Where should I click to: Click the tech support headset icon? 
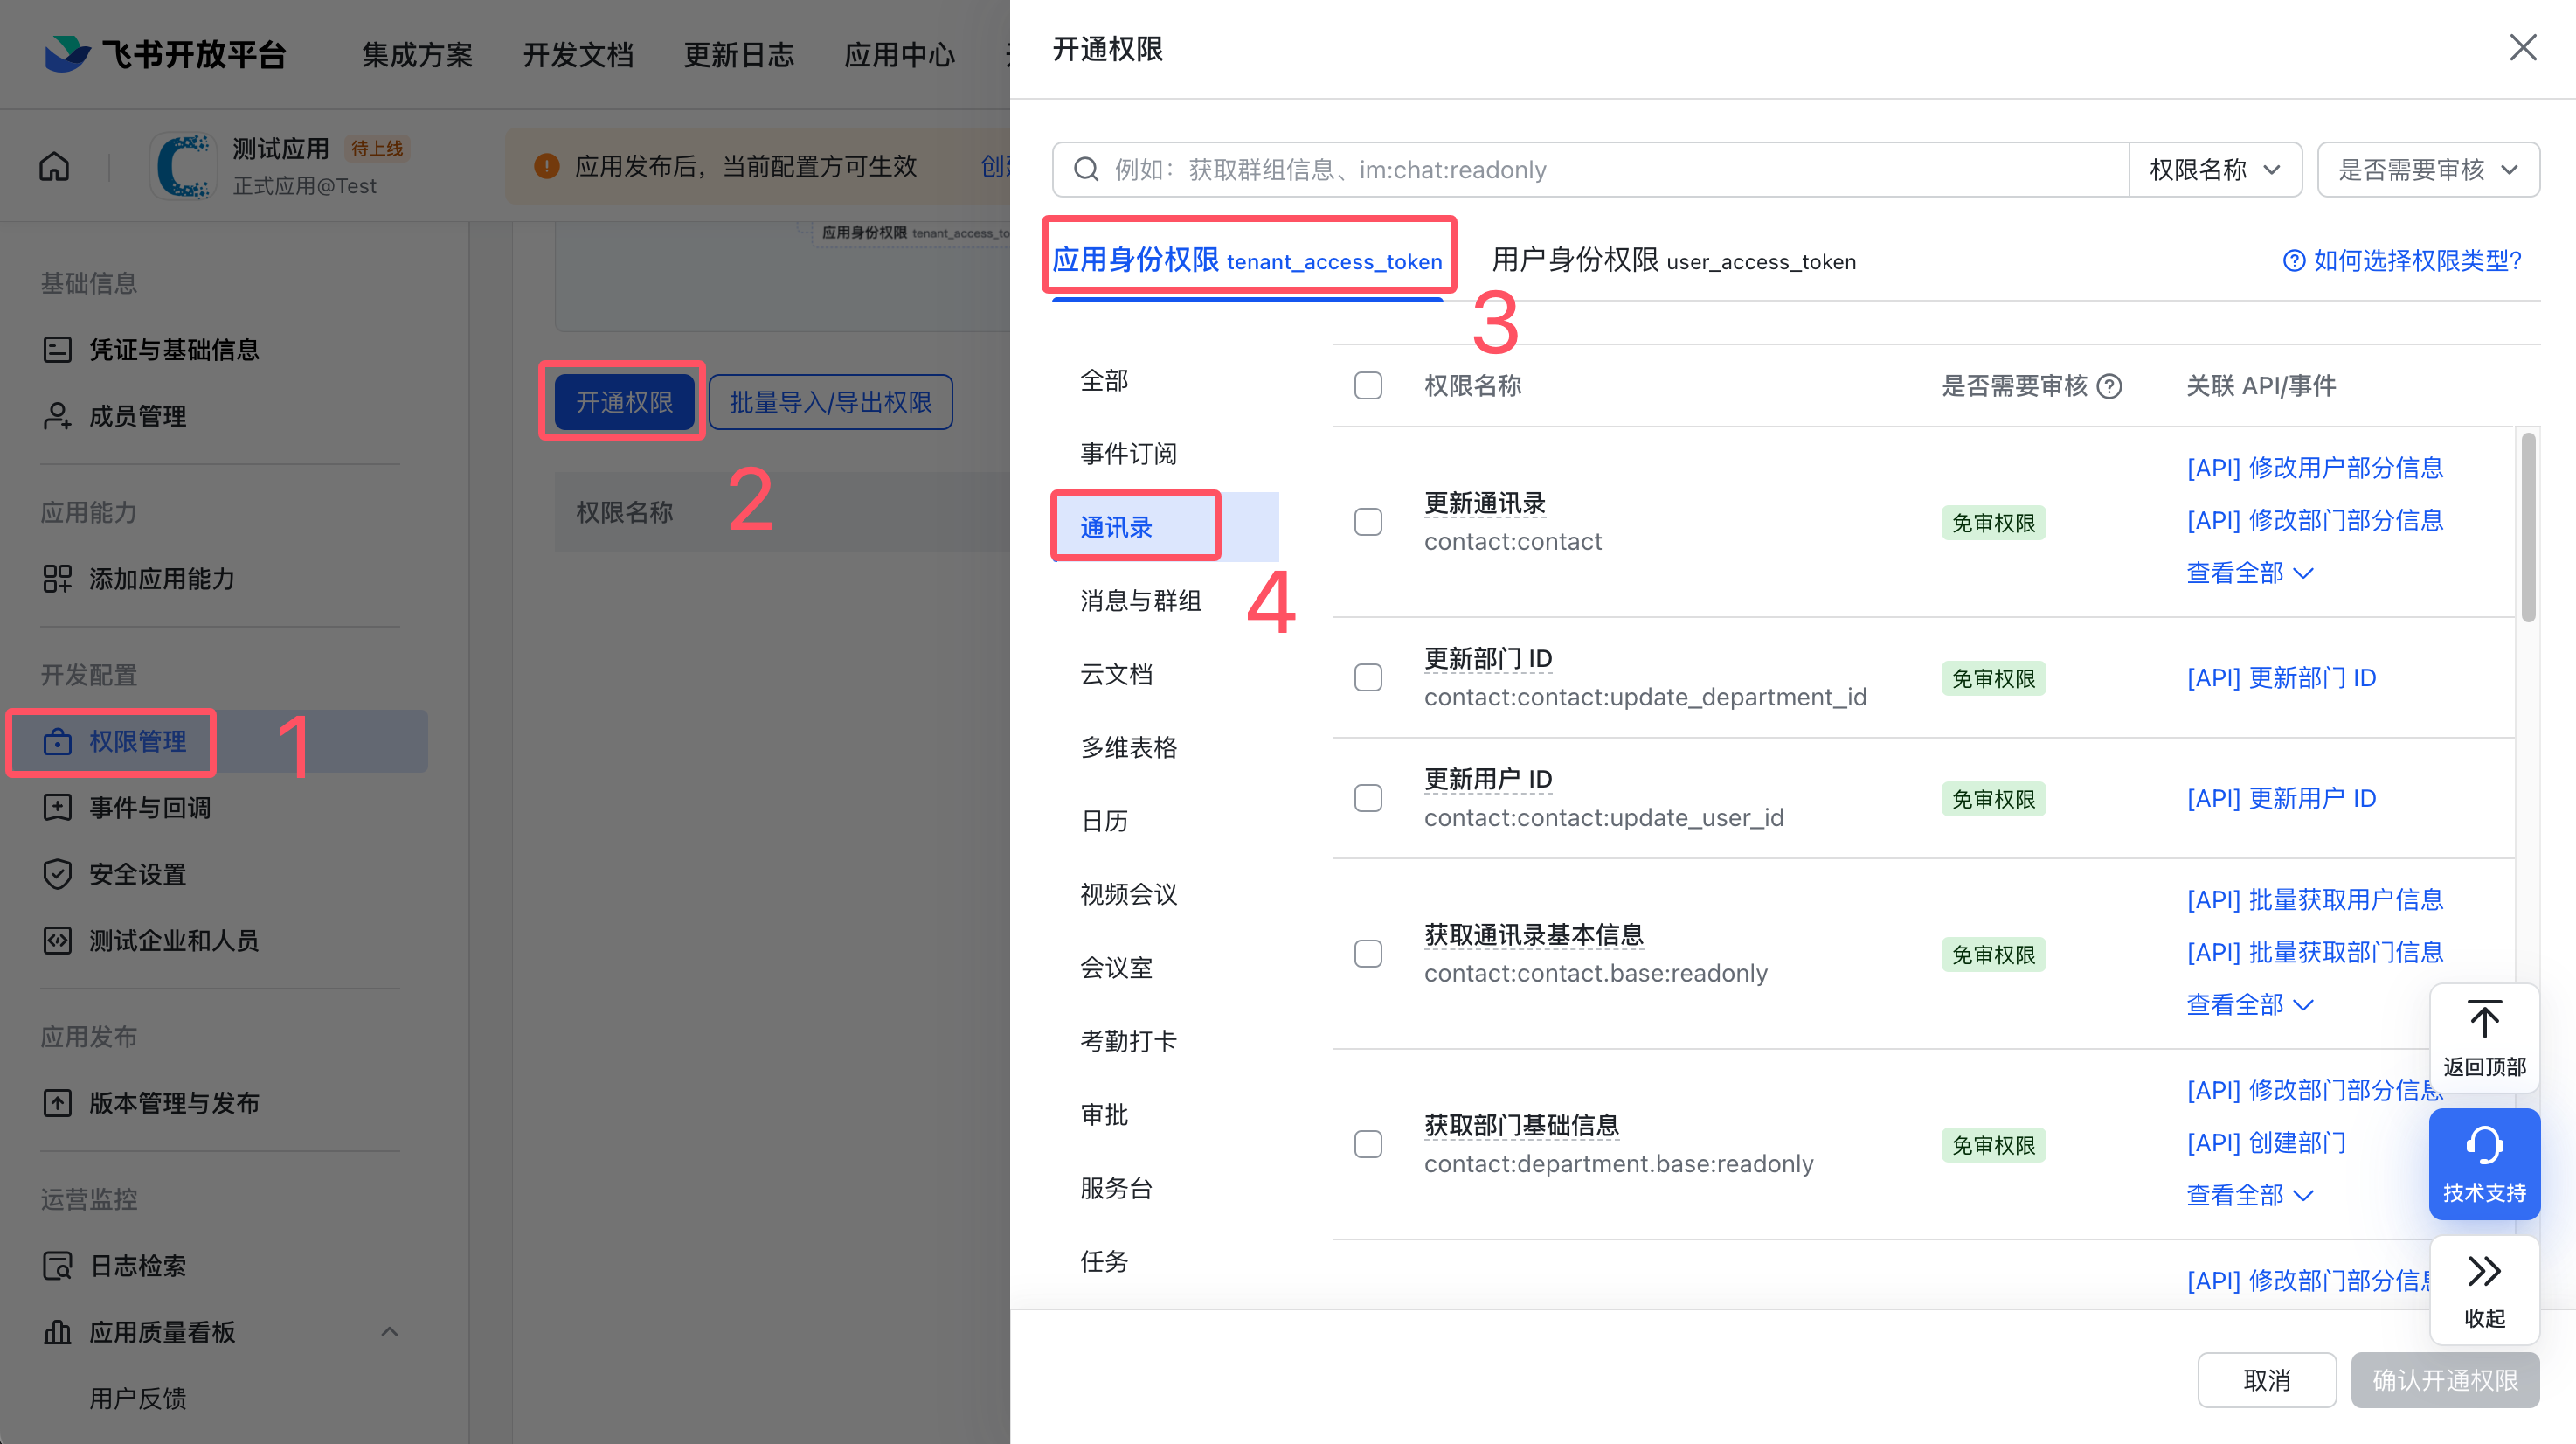tap(2484, 1145)
